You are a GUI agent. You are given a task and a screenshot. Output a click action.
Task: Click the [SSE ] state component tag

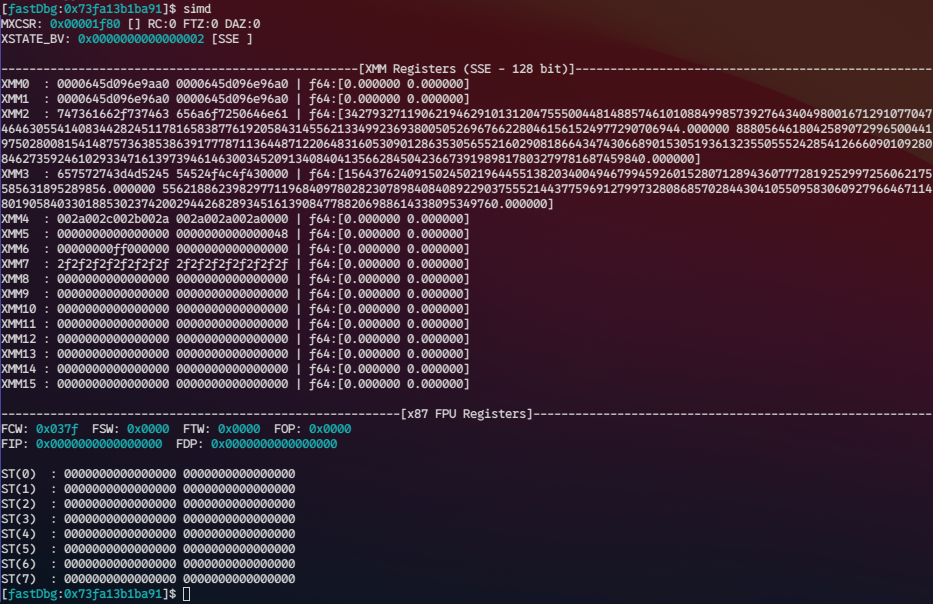click(x=232, y=39)
